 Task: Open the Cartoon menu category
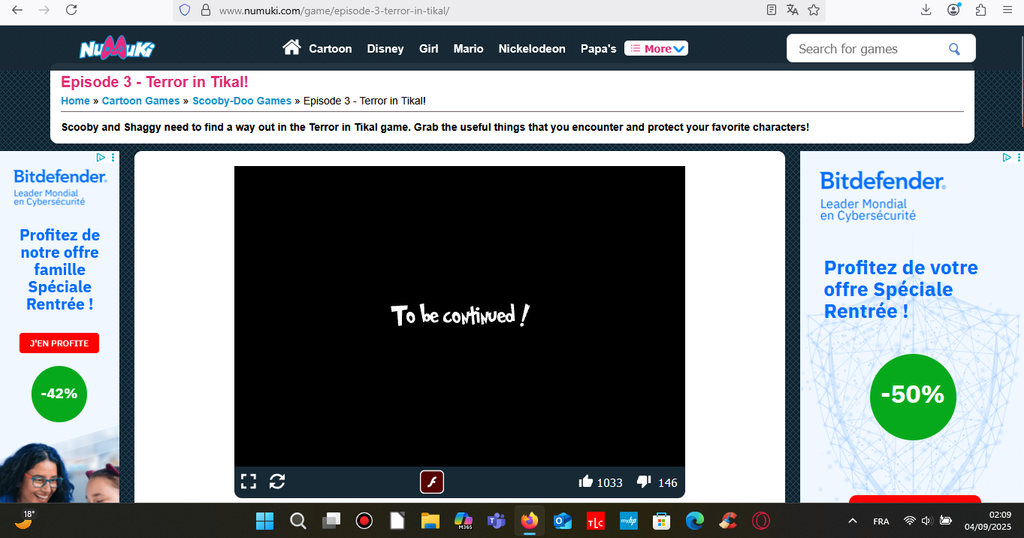[330, 49]
